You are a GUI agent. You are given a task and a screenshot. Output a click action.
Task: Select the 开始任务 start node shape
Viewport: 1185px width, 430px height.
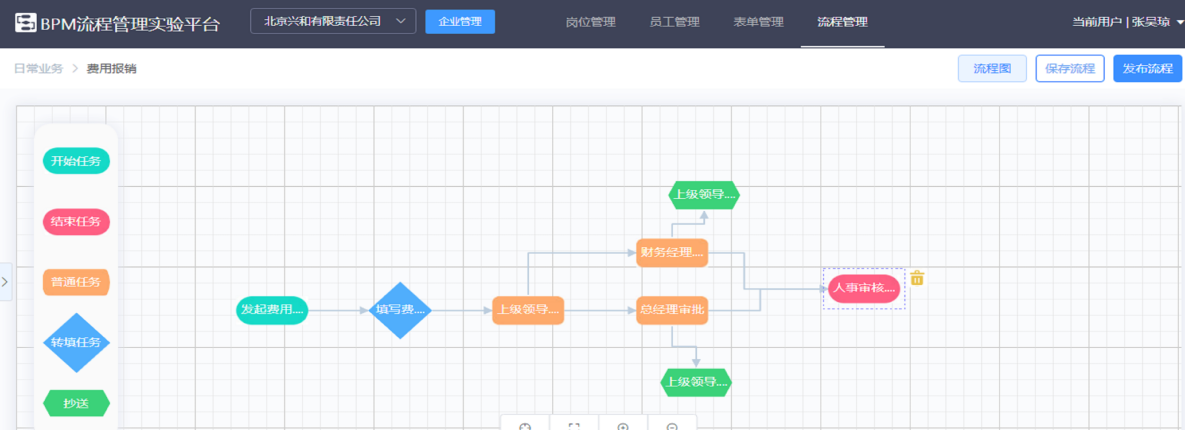76,161
